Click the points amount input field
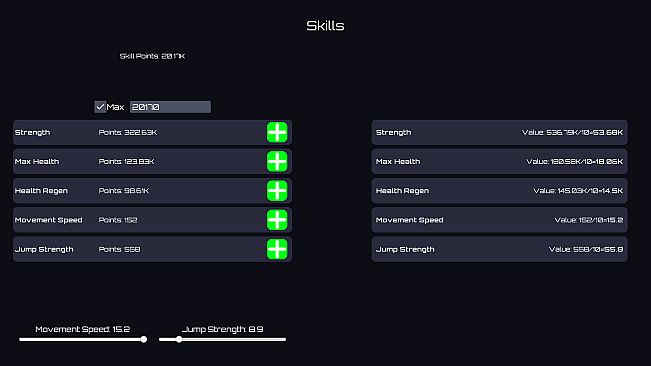Image resolution: width=651 pixels, height=366 pixels. [170, 107]
